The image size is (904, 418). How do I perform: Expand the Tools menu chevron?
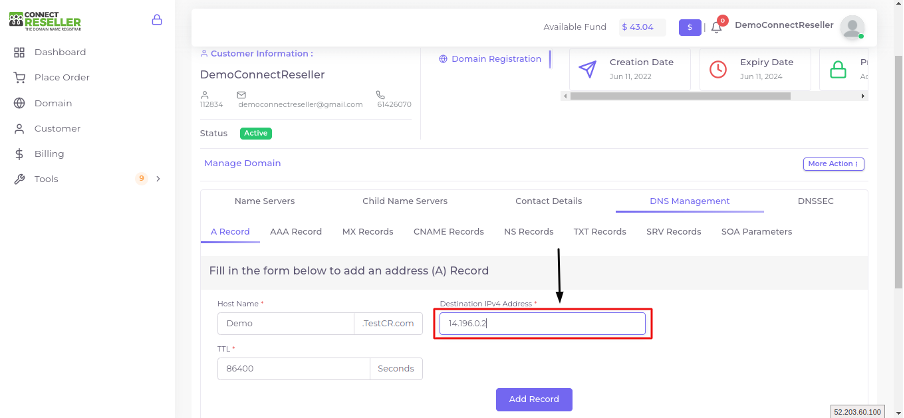[158, 179]
